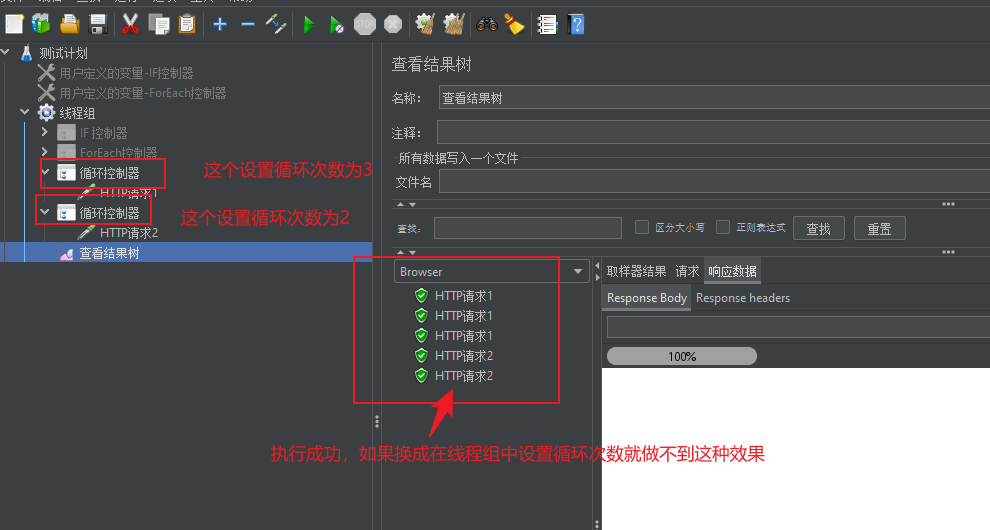Screen dimensions: 990x530
Task: Click the 文件名 input field
Action: tap(714, 182)
